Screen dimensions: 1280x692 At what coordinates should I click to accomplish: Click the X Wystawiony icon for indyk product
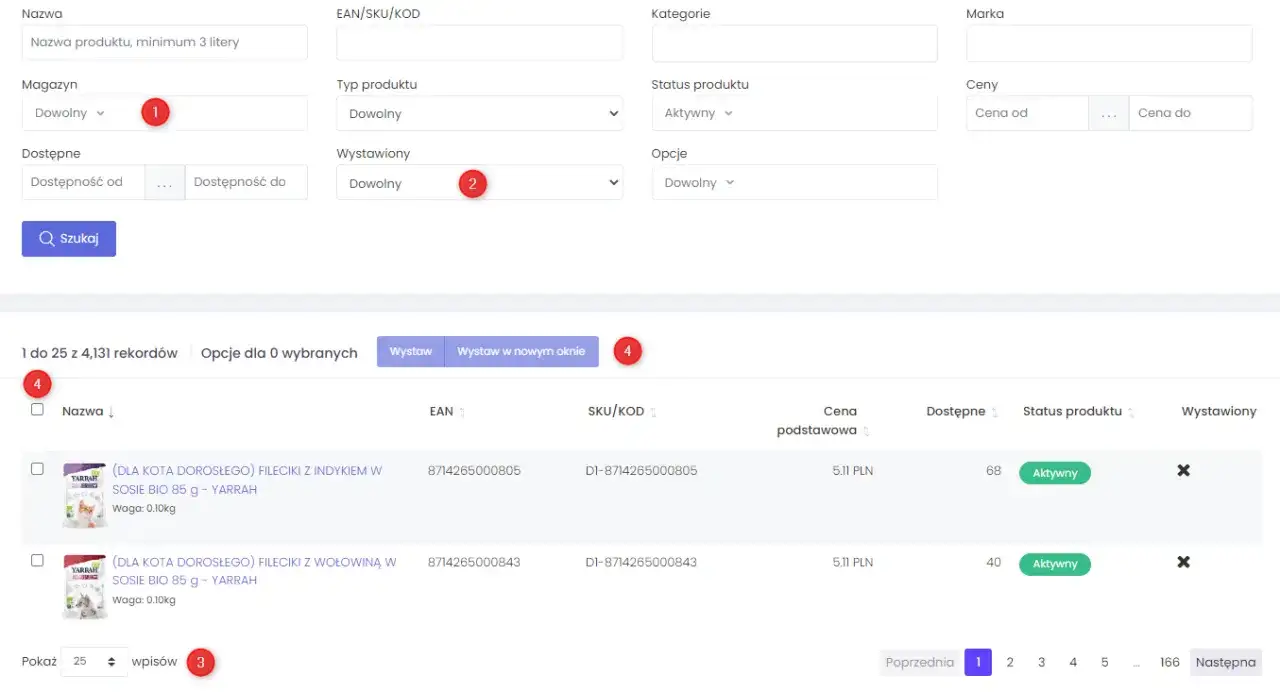(1183, 470)
